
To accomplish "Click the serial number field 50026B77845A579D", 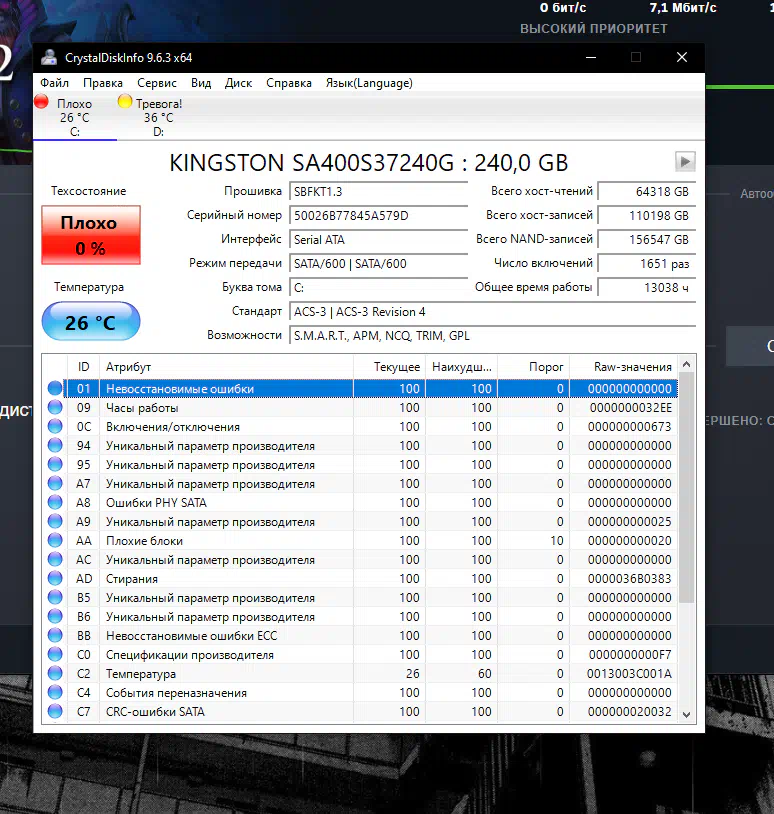I will click(378, 215).
